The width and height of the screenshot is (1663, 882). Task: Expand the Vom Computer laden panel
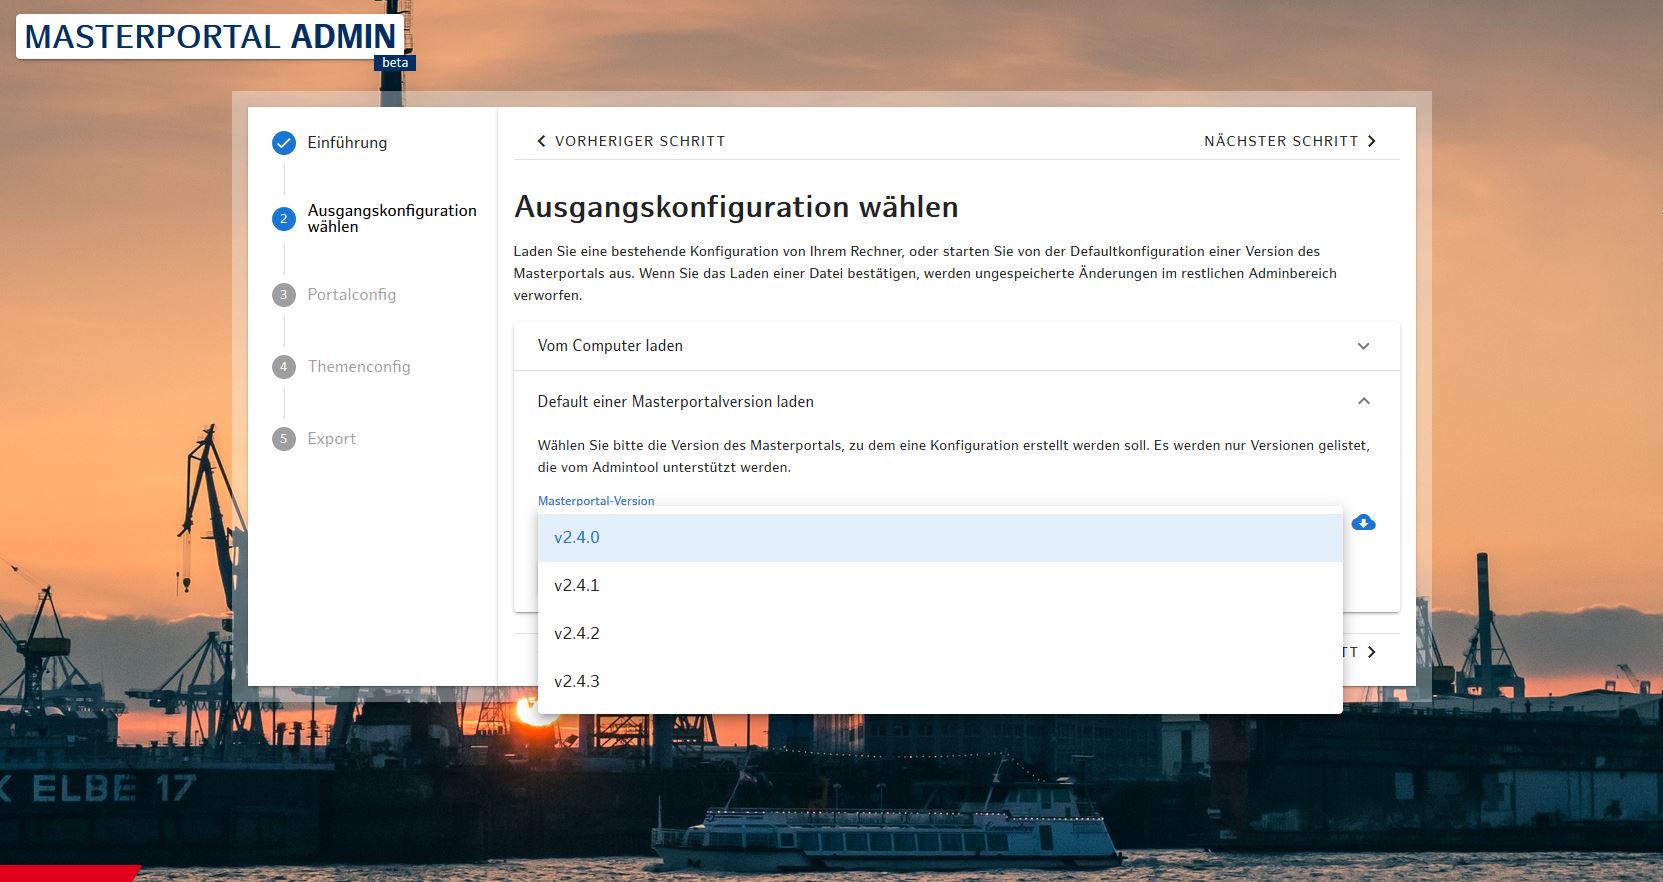[956, 346]
